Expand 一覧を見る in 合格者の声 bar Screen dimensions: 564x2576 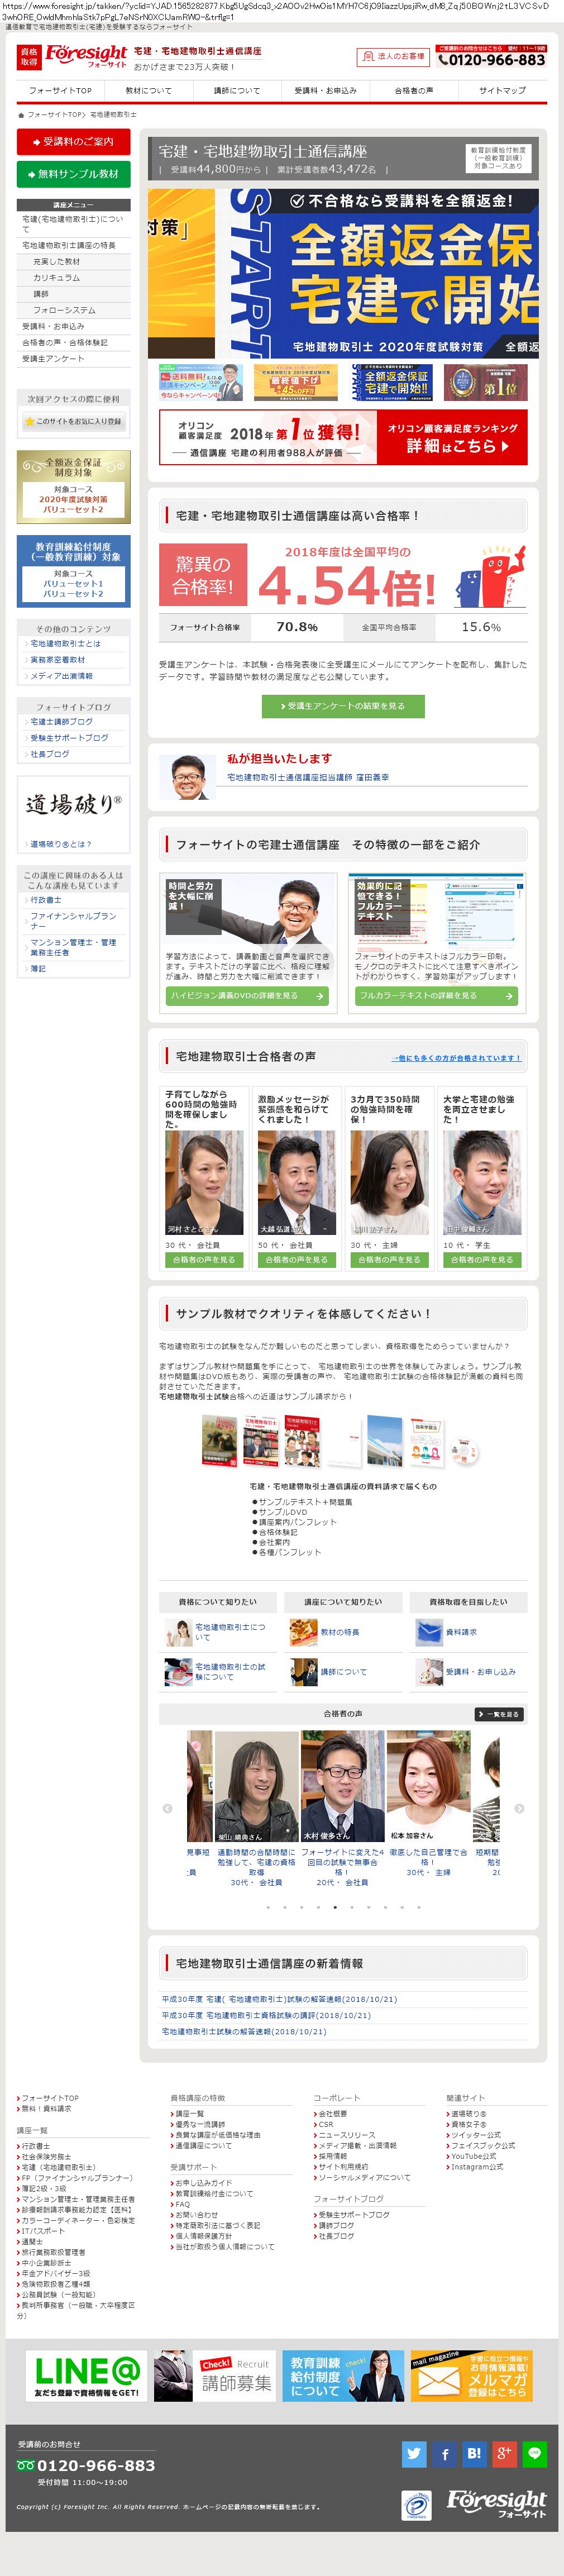(x=499, y=1713)
